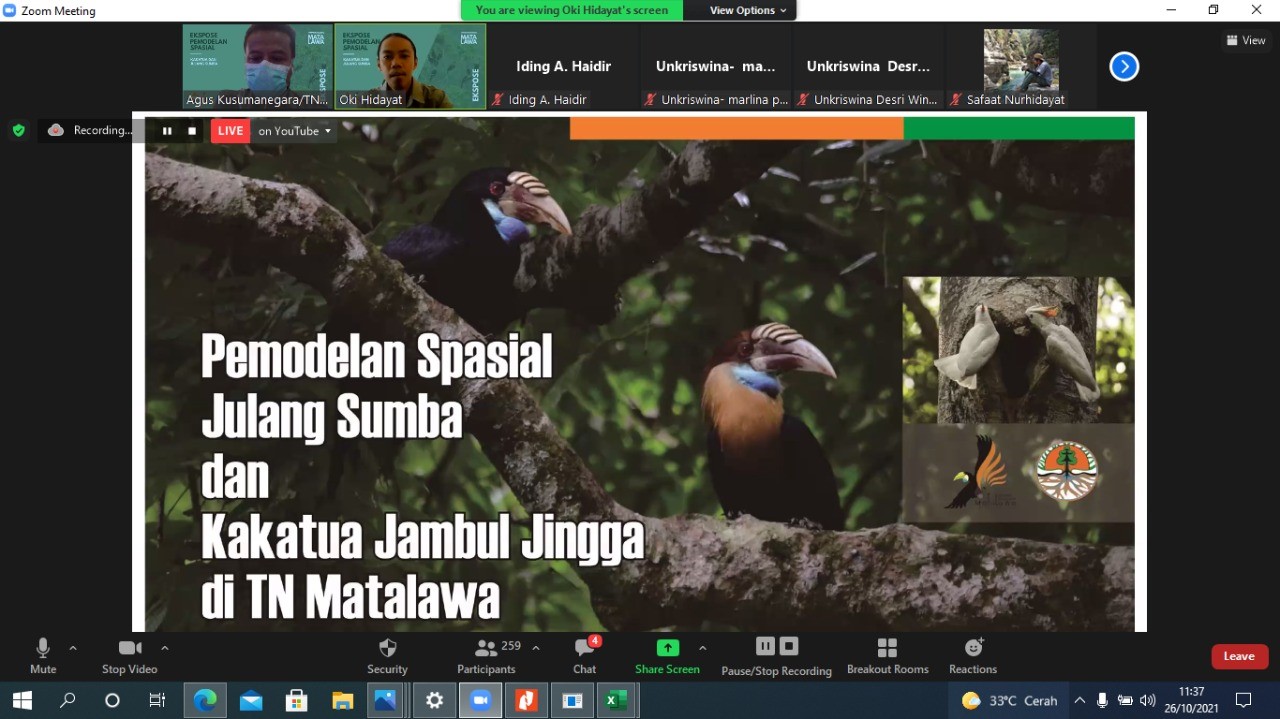Open the Security shield icon
This screenshot has height=719, width=1280.
tap(387, 648)
